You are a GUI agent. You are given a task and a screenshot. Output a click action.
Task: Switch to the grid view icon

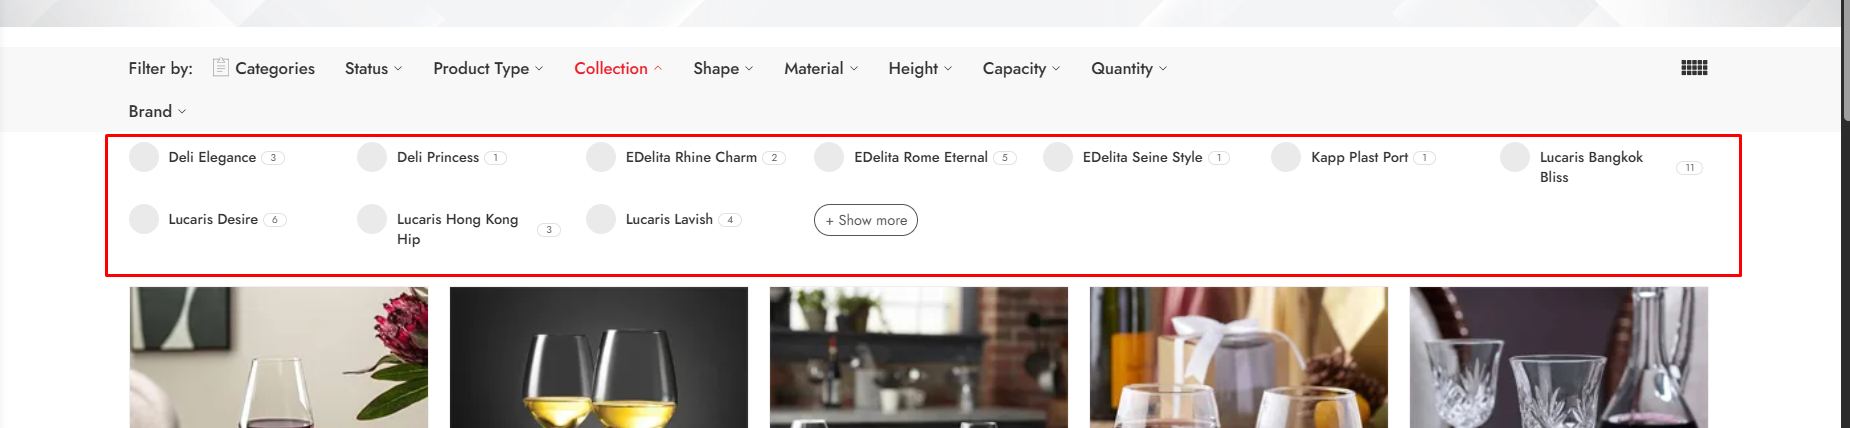tap(1694, 68)
